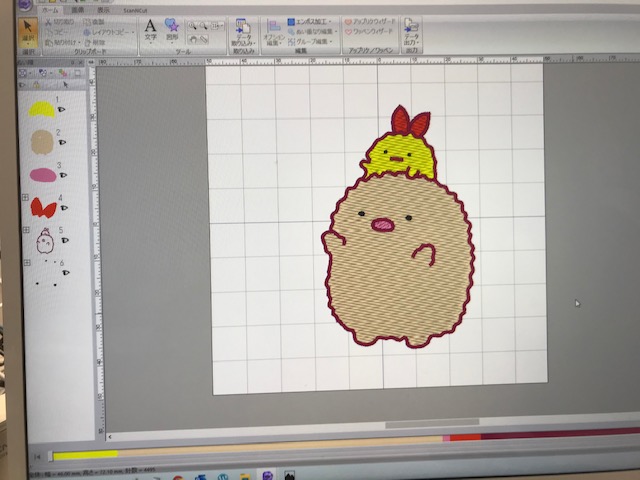
Task: Click the rewind to start button in stitch simulator
Action: click(x=37, y=456)
